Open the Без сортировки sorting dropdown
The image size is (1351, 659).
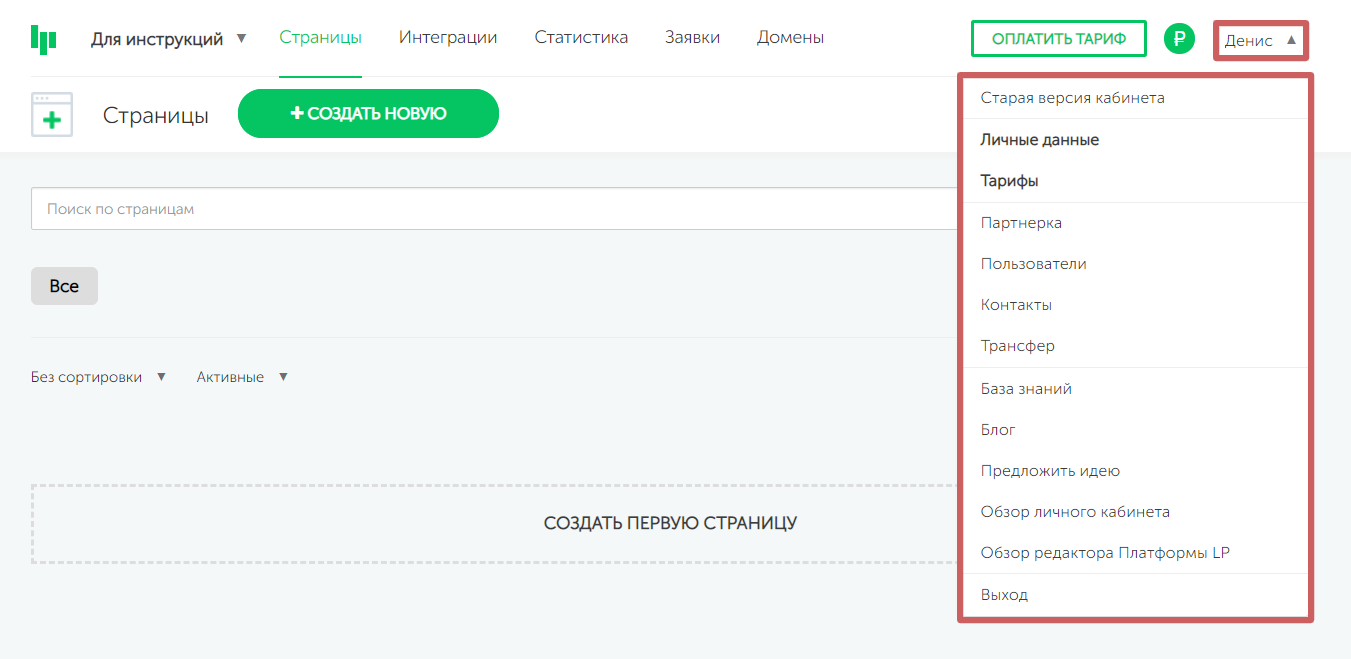98,377
